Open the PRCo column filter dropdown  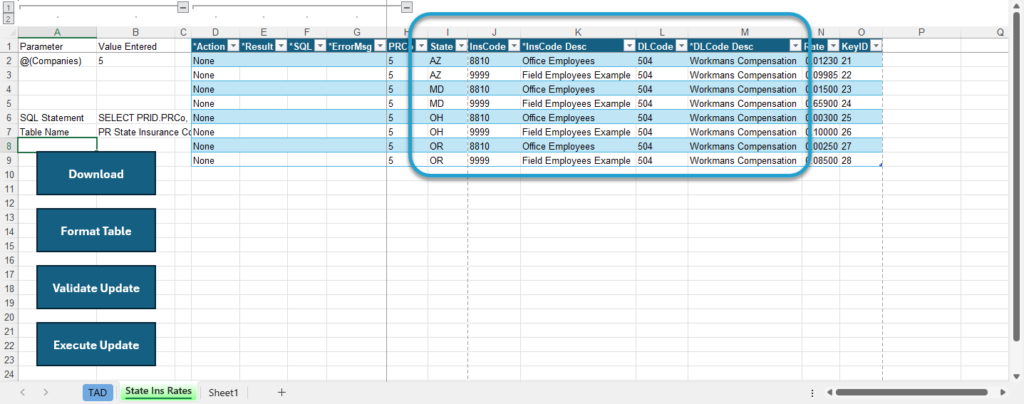pos(422,46)
